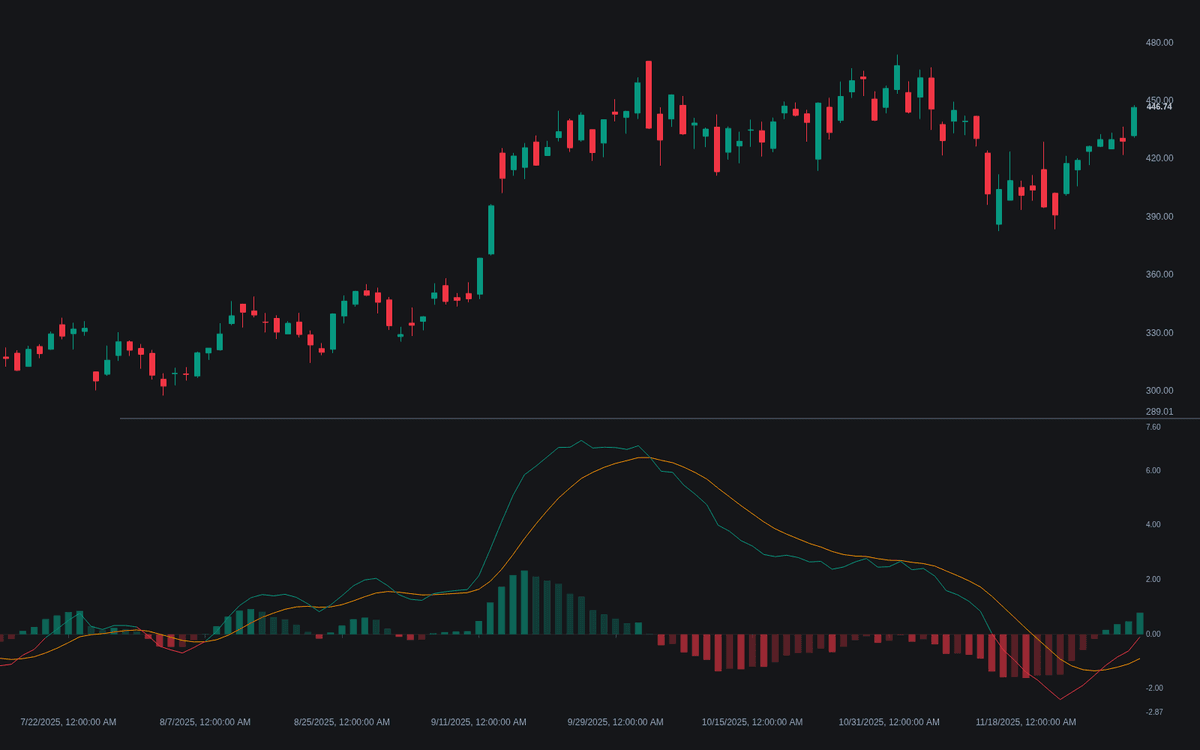Click the 420.00 price axis label

coord(1159,158)
